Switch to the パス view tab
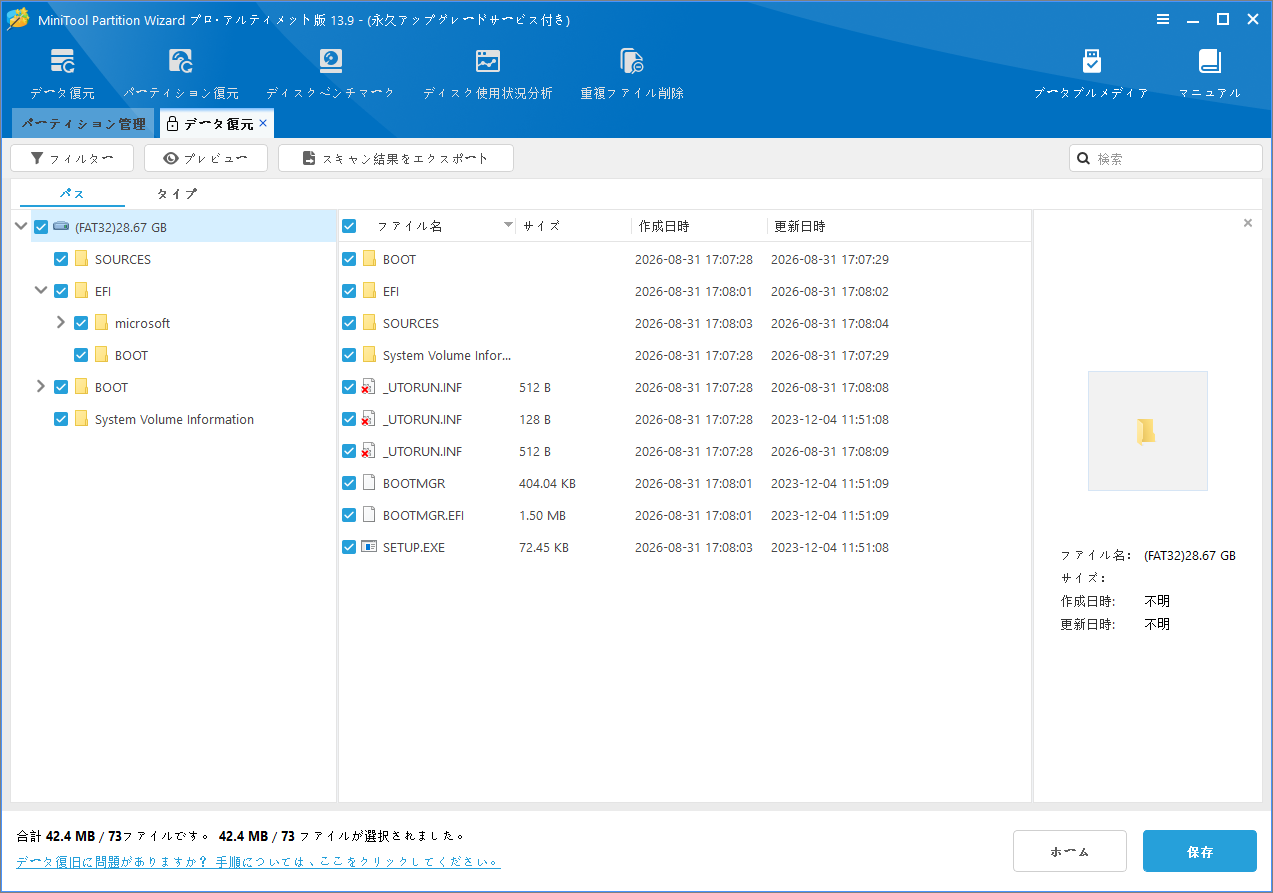 click(x=72, y=194)
